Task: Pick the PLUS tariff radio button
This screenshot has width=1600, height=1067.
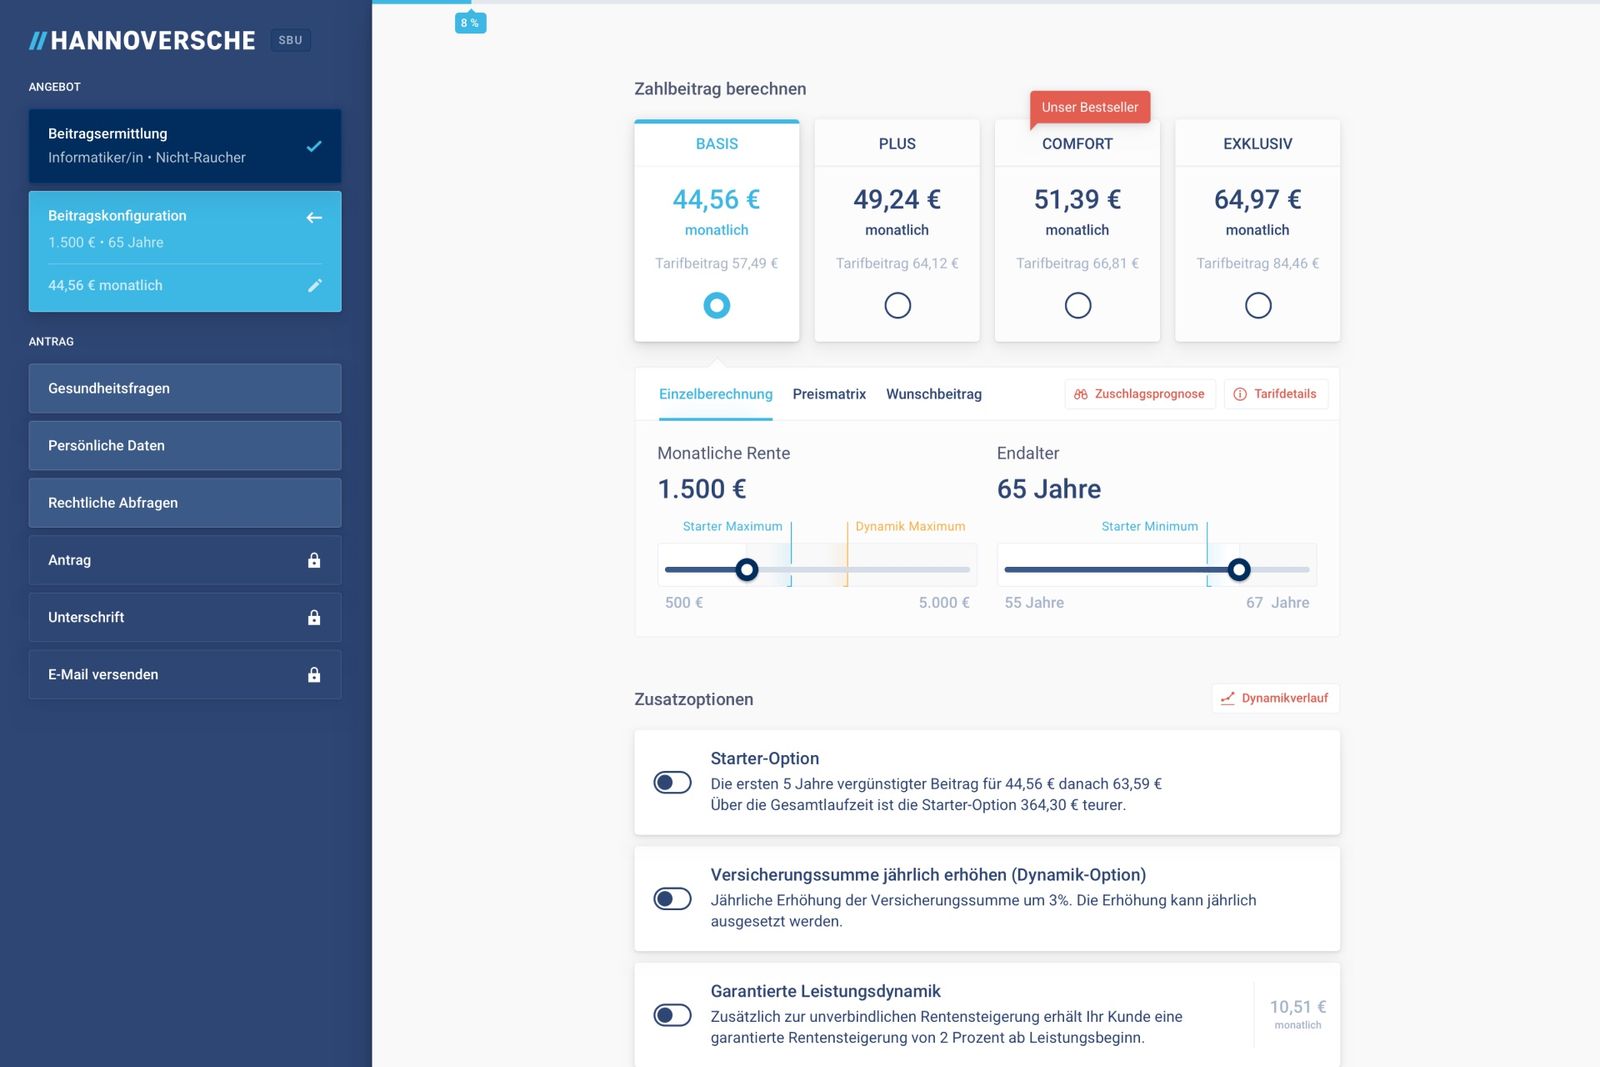Action: click(897, 305)
